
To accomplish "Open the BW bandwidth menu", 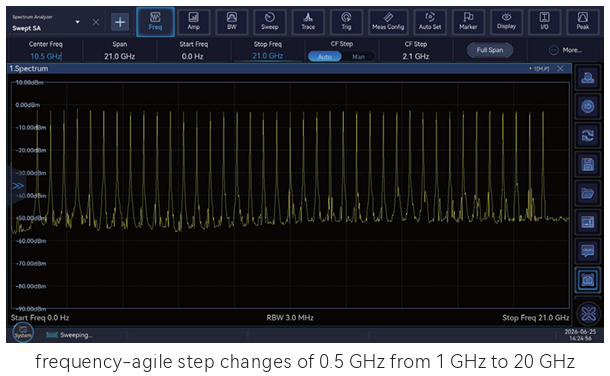I will pyautogui.click(x=231, y=22).
